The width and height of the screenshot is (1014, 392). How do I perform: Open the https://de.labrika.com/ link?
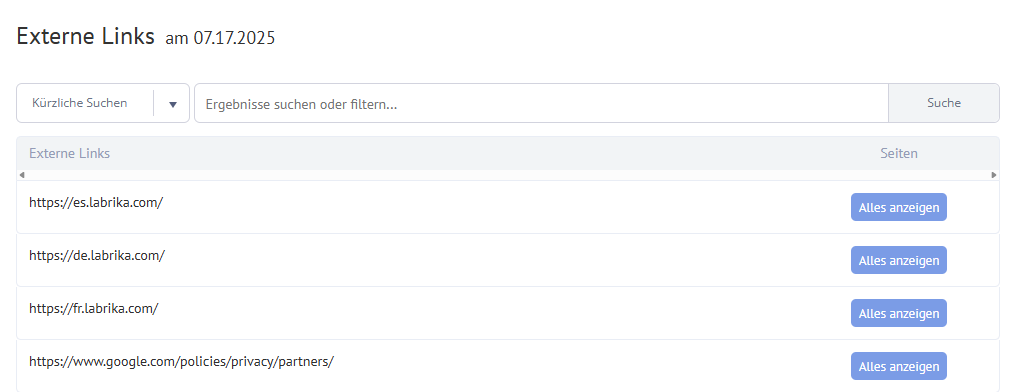click(97, 256)
